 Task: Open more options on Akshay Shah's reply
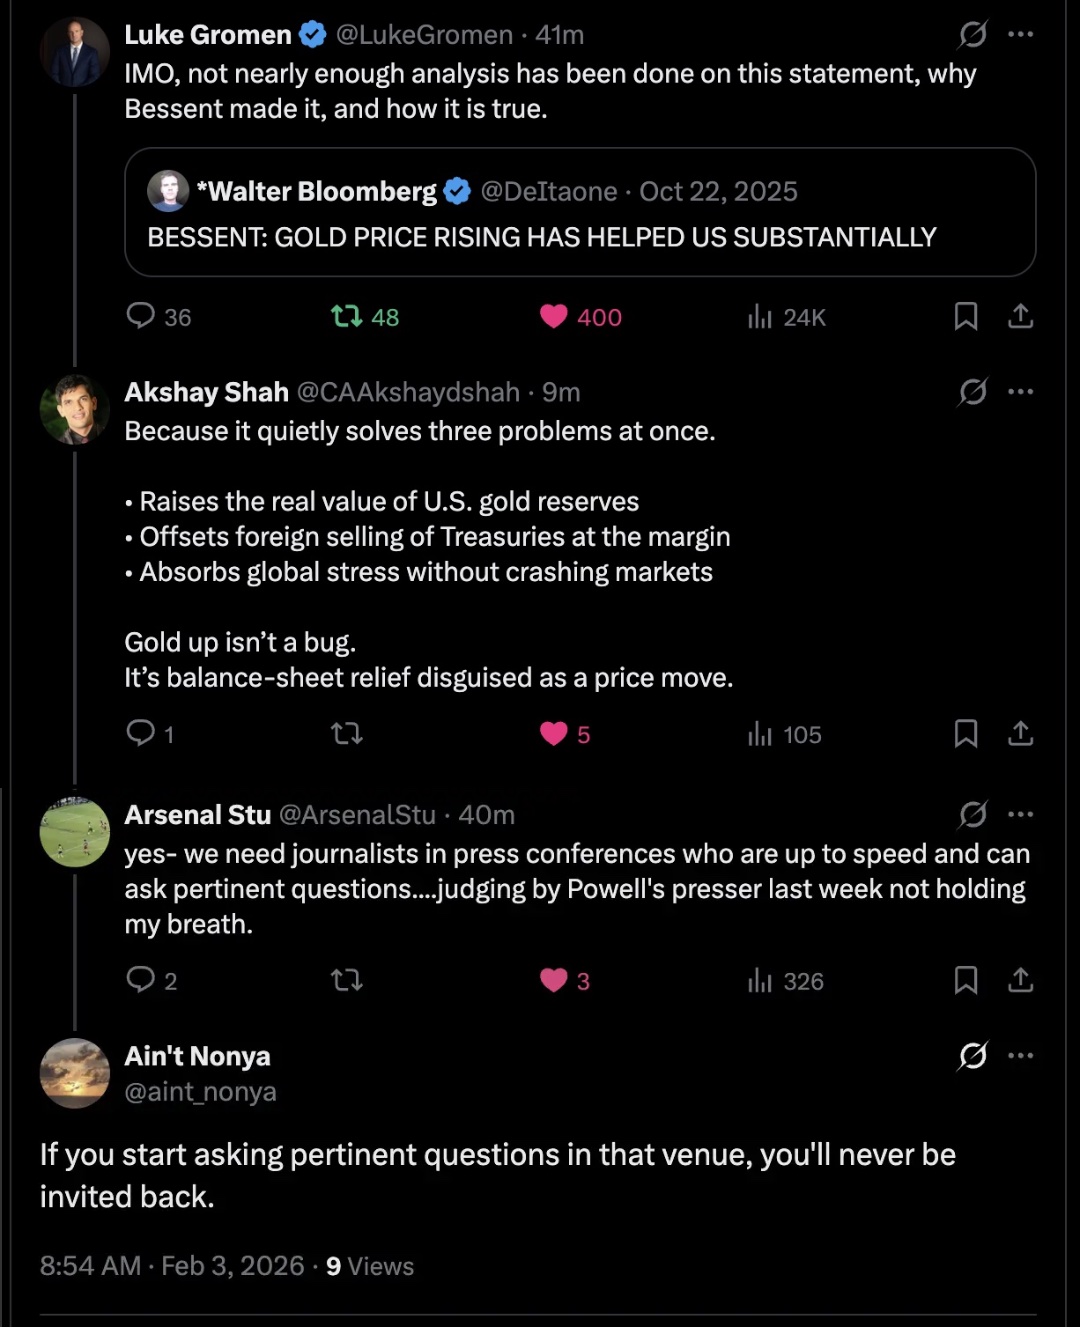pos(1020,391)
